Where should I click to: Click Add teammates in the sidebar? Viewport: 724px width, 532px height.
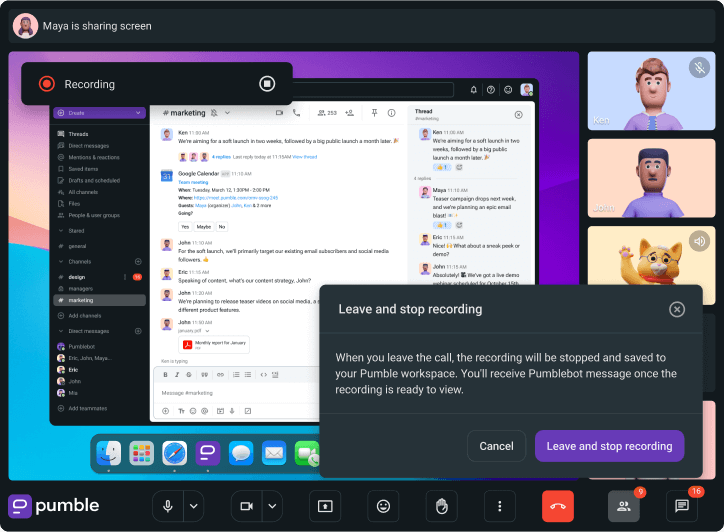click(x=88, y=408)
